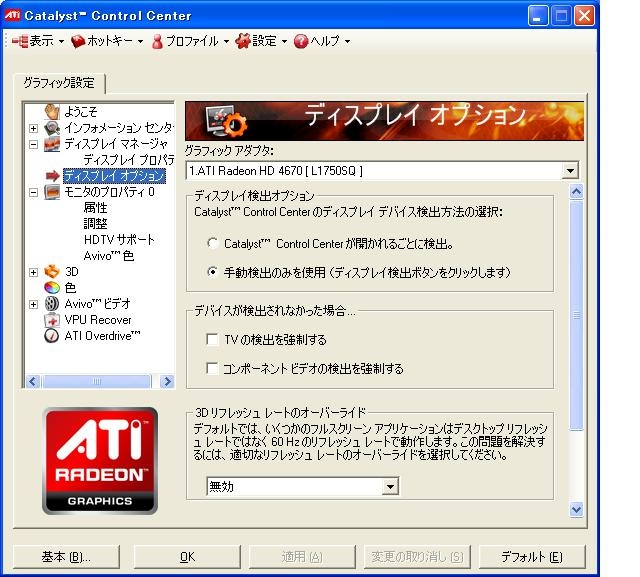Viewport: 640px width, 577px height.
Task: Select the グラフィック設定 tab
Action: pyautogui.click(x=59, y=83)
